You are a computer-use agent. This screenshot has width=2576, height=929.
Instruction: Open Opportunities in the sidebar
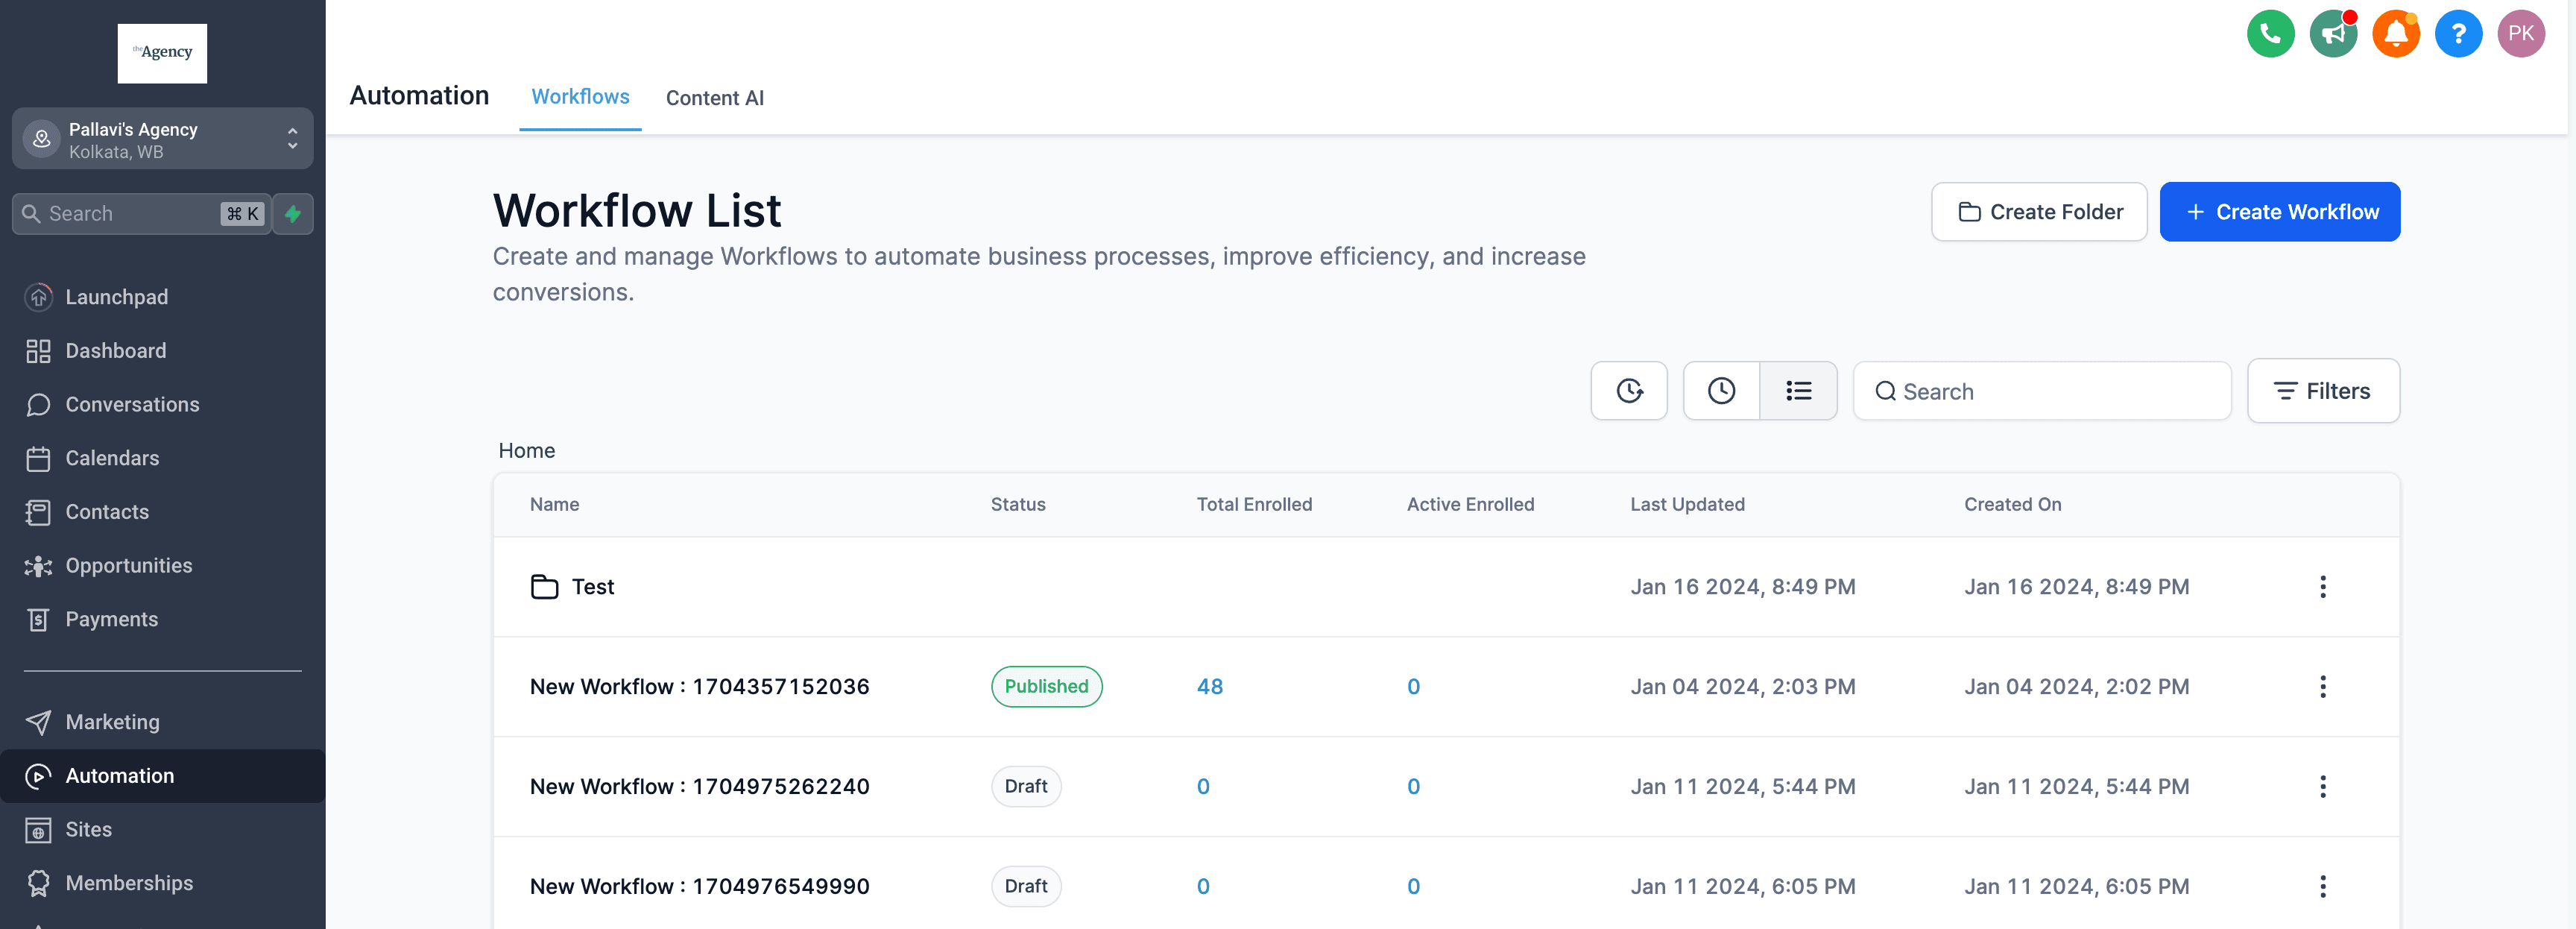click(x=128, y=566)
